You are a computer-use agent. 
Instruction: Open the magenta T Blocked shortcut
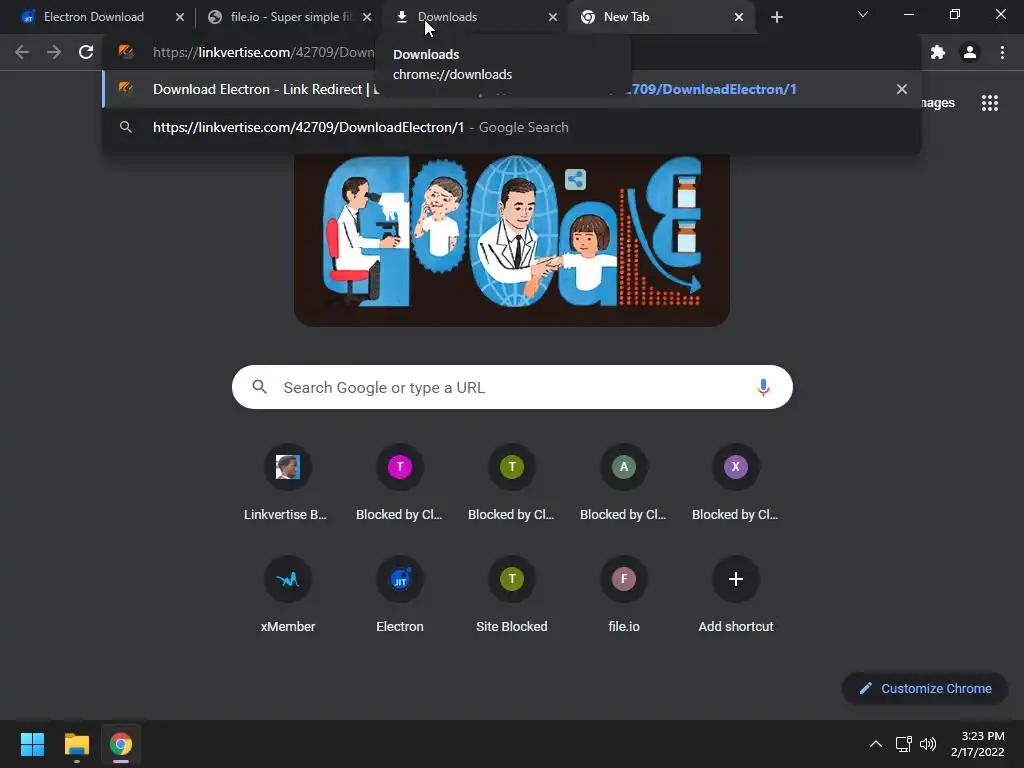pyautogui.click(x=400, y=483)
